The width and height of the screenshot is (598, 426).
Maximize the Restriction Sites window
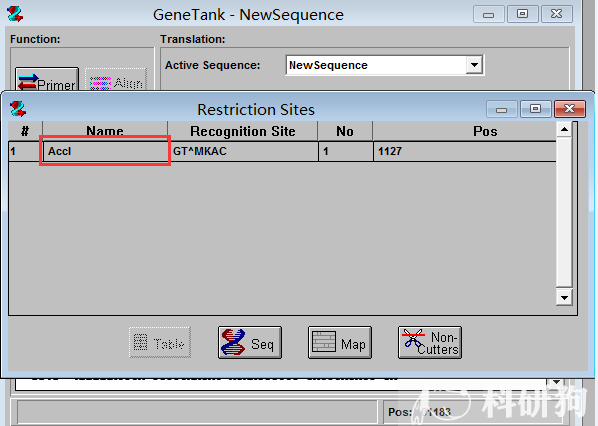(x=535, y=109)
